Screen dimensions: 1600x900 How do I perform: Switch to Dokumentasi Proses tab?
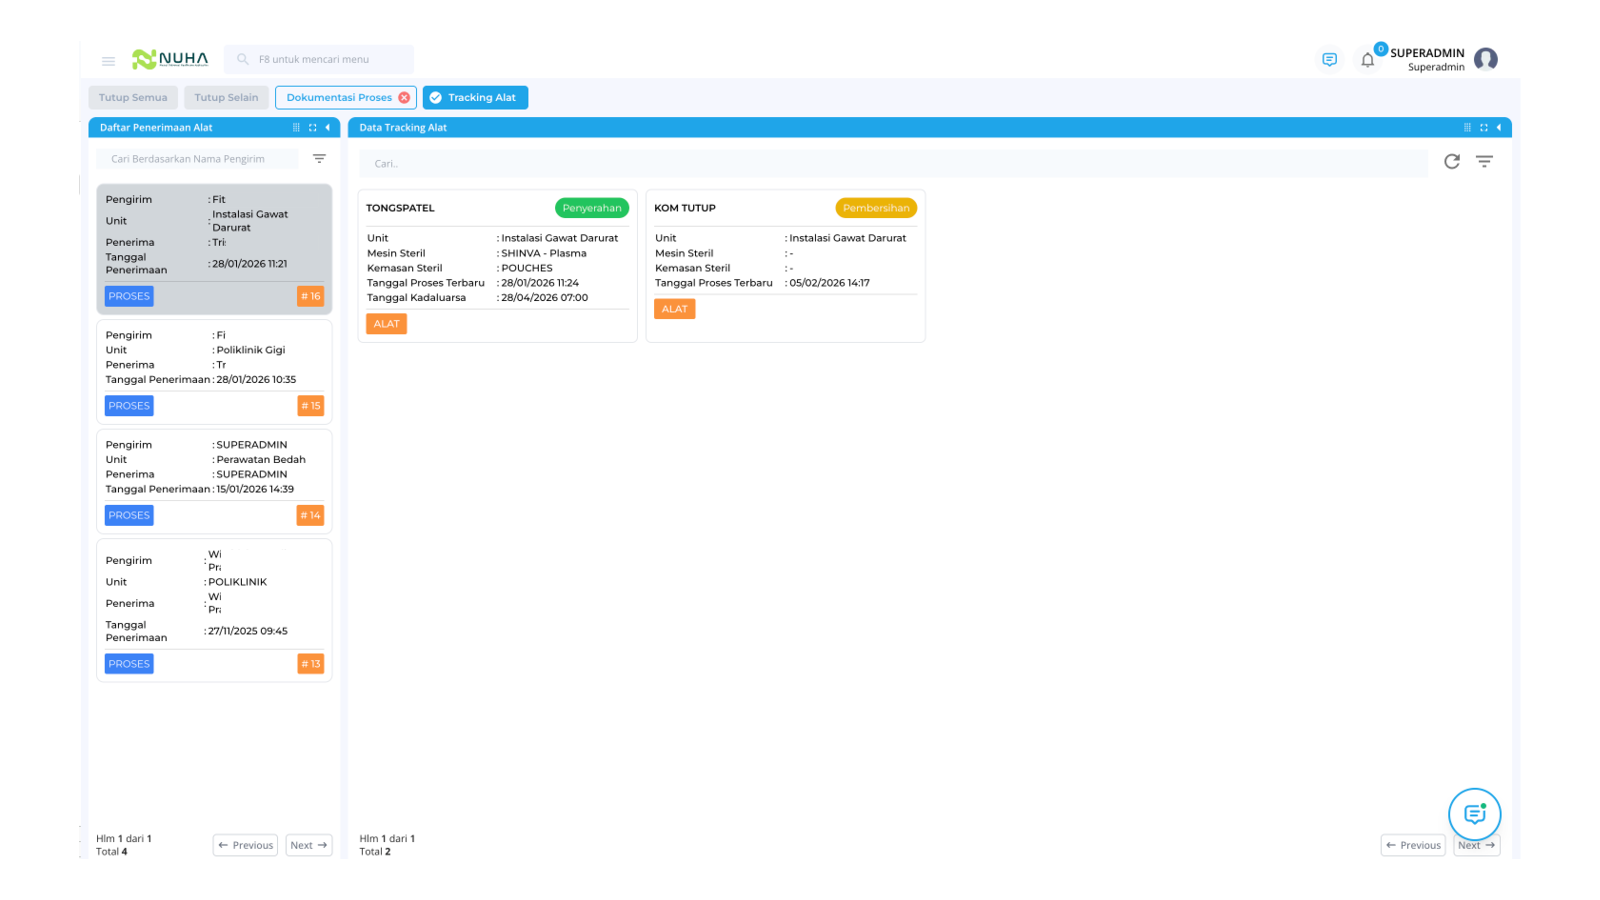(x=338, y=98)
